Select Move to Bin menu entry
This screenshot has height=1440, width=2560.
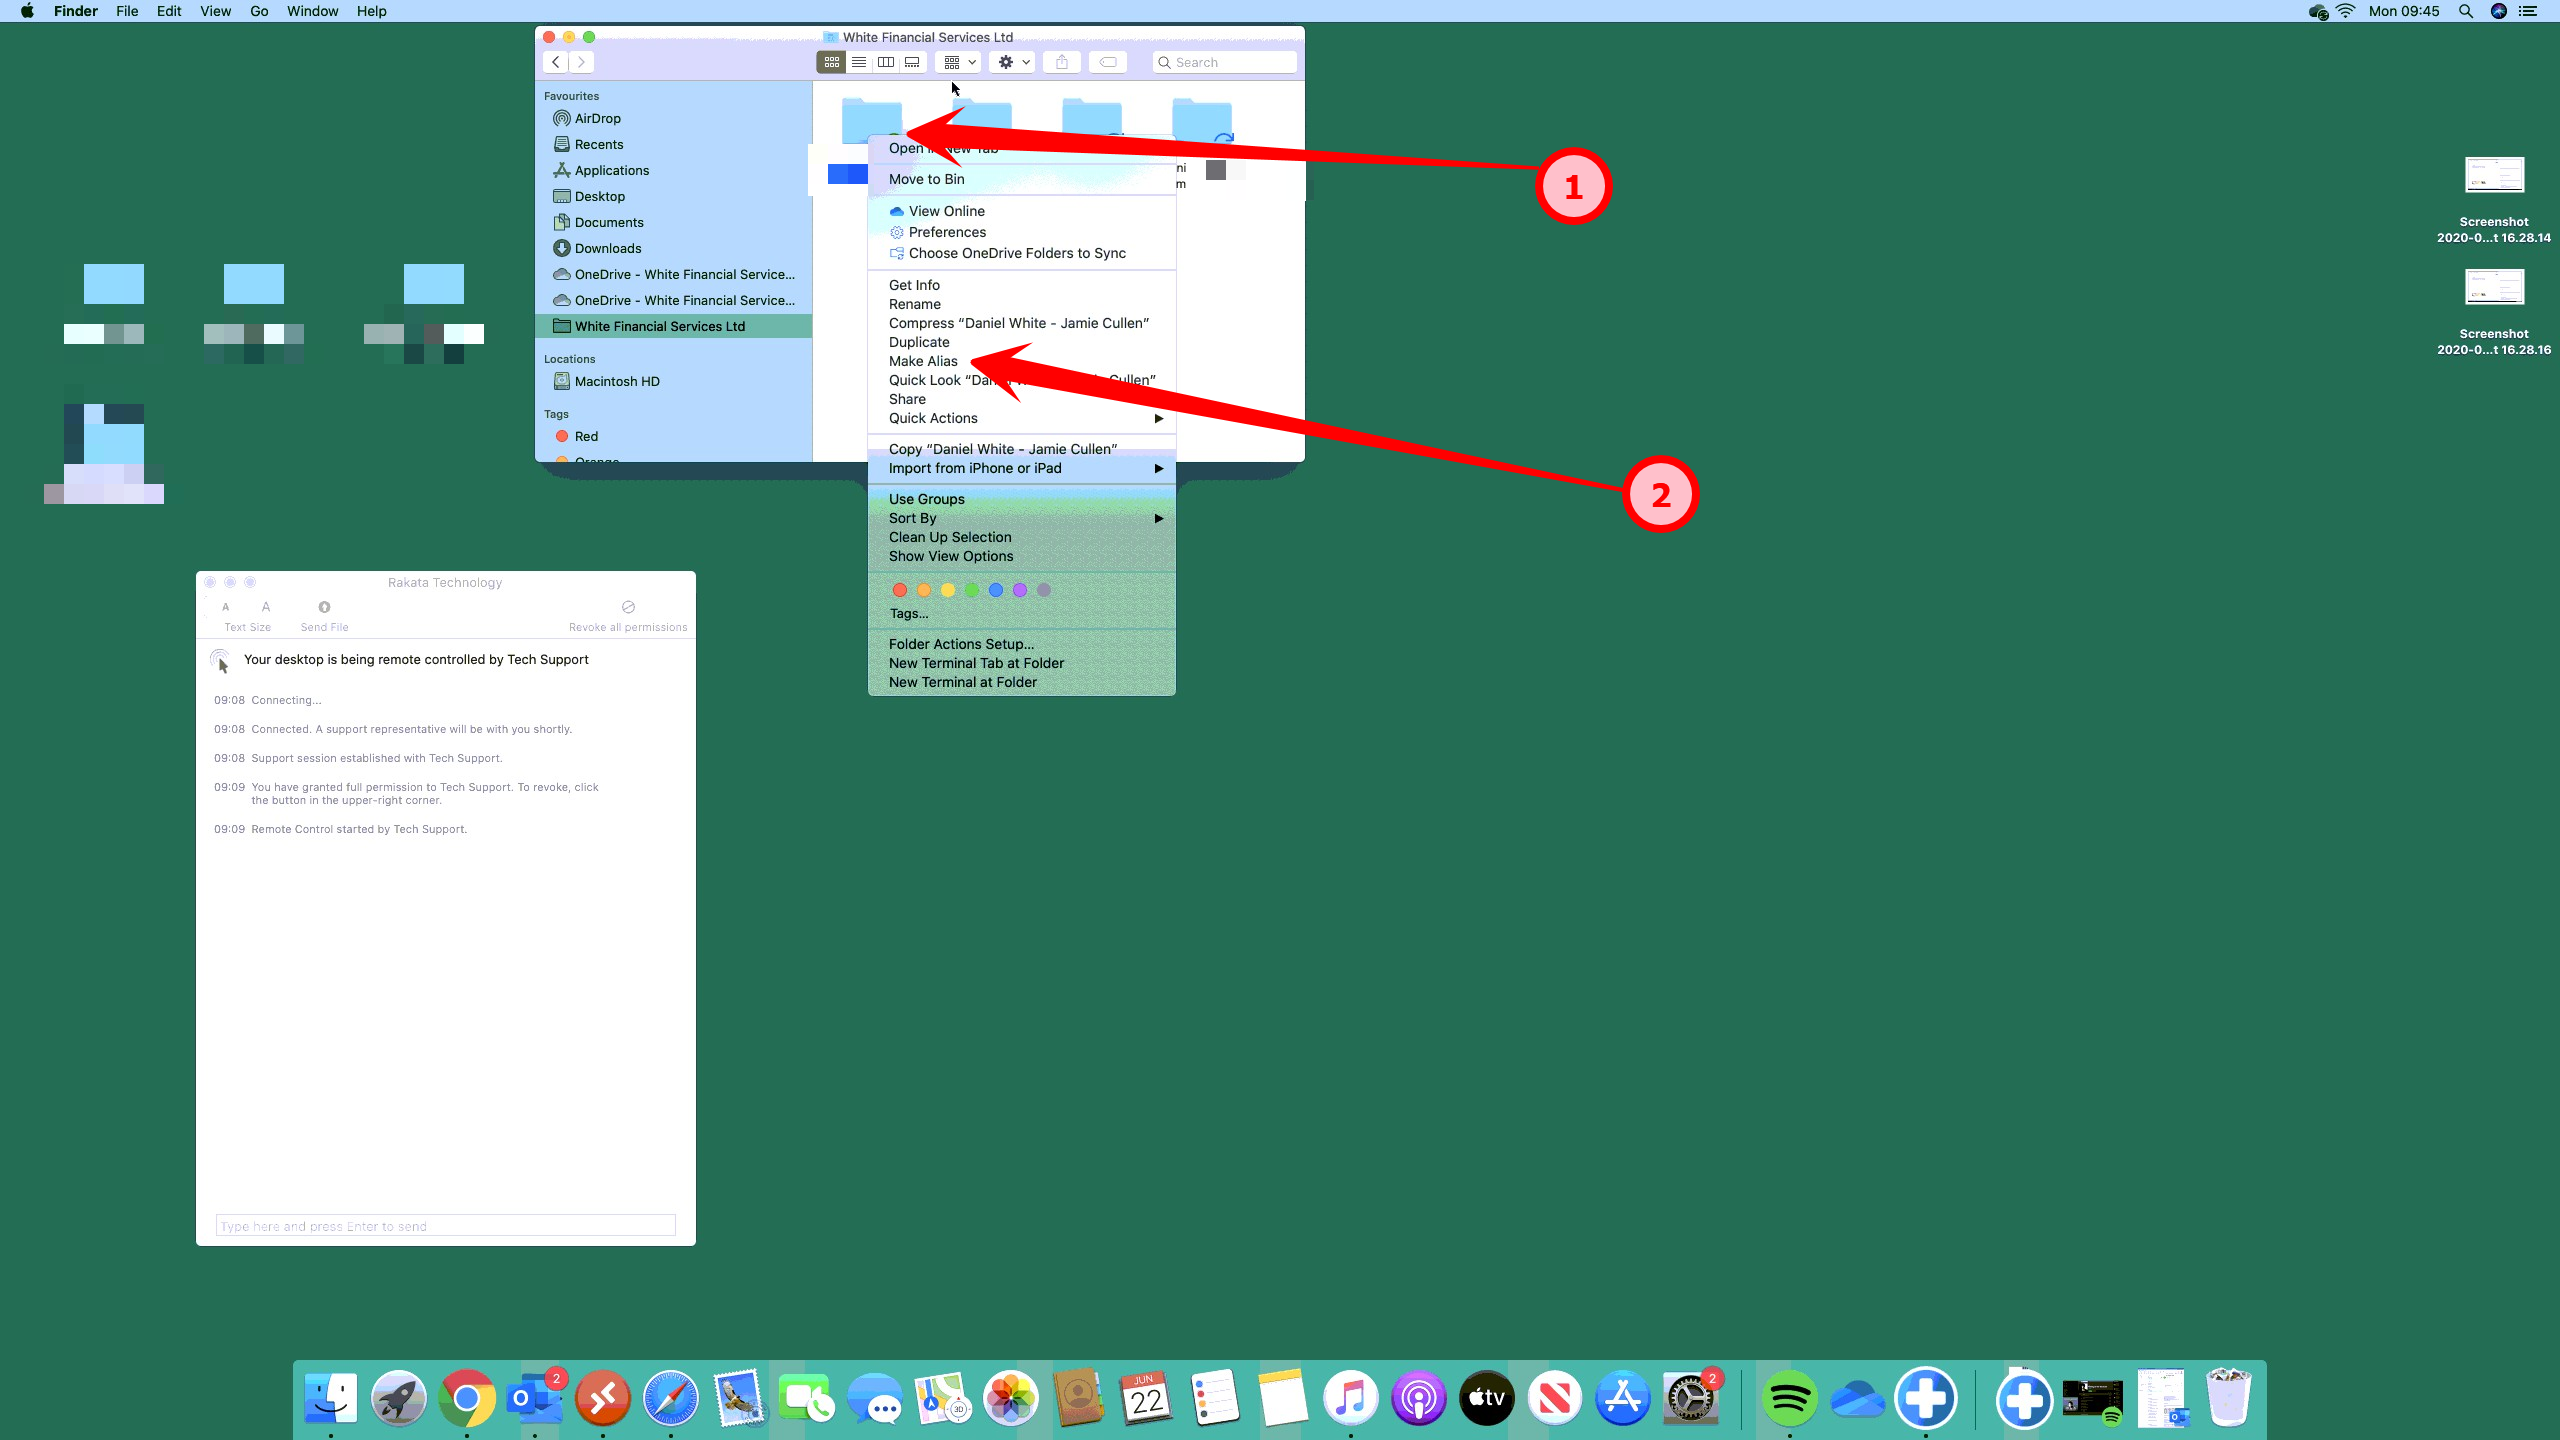coord(926,179)
